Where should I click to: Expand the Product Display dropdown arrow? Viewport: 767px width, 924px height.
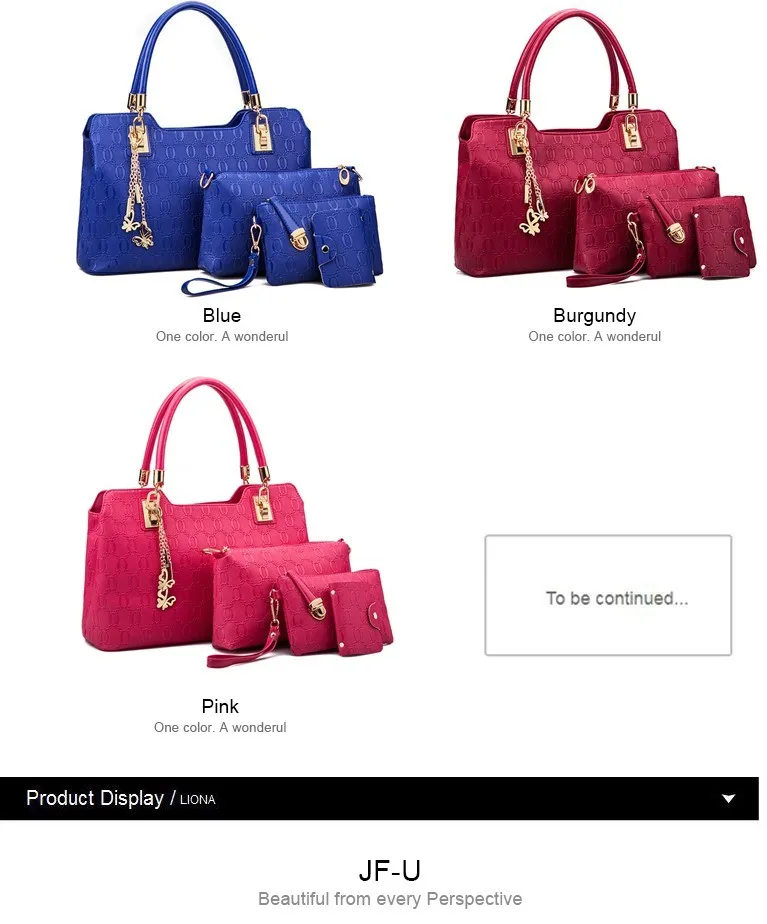click(x=729, y=798)
